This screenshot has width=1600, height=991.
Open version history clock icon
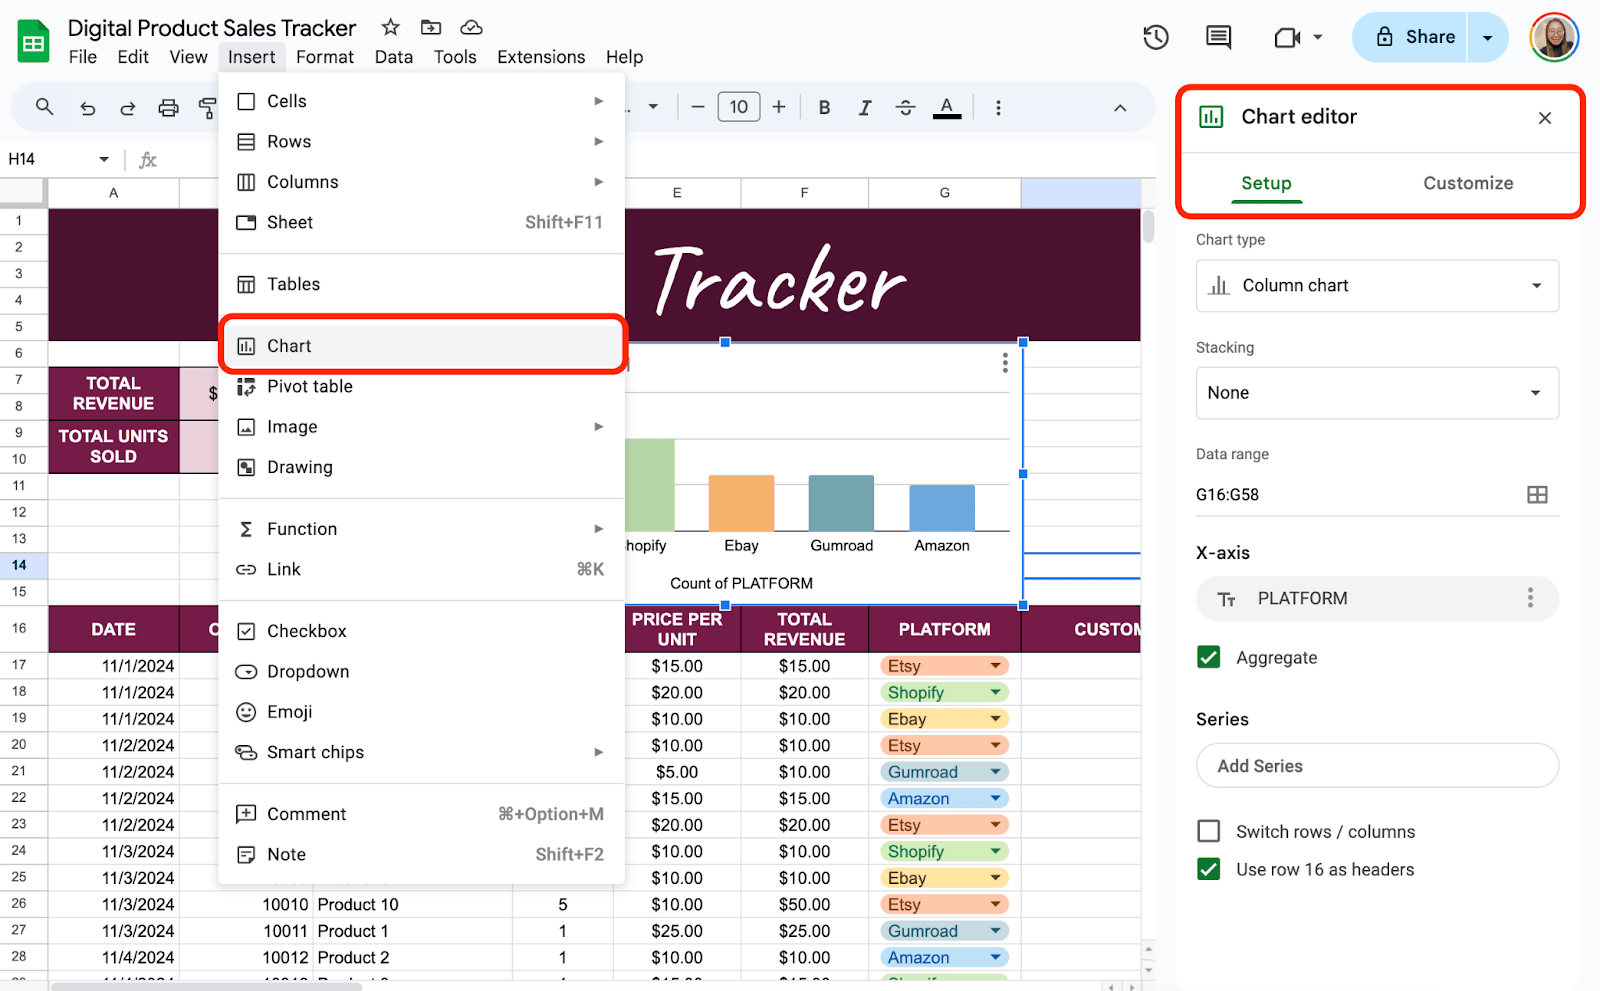pyautogui.click(x=1156, y=38)
